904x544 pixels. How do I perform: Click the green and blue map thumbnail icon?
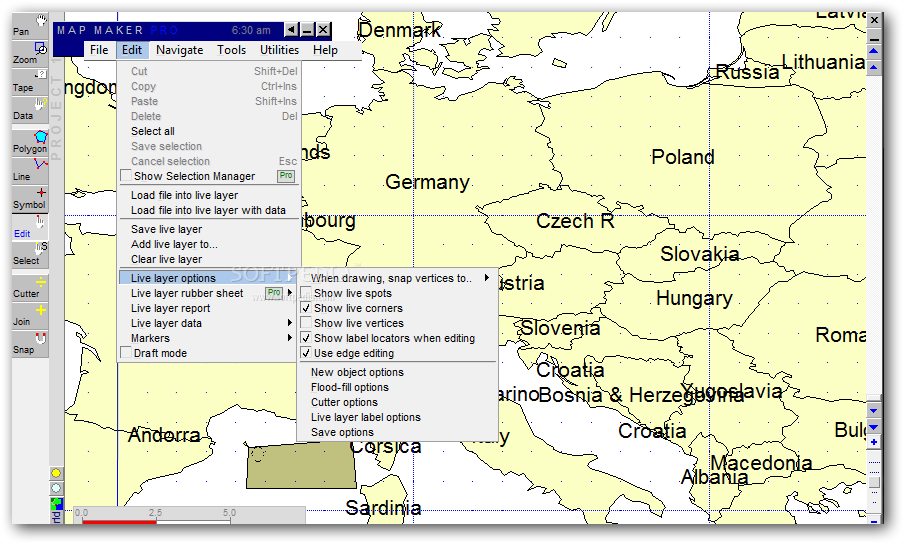tap(56, 503)
